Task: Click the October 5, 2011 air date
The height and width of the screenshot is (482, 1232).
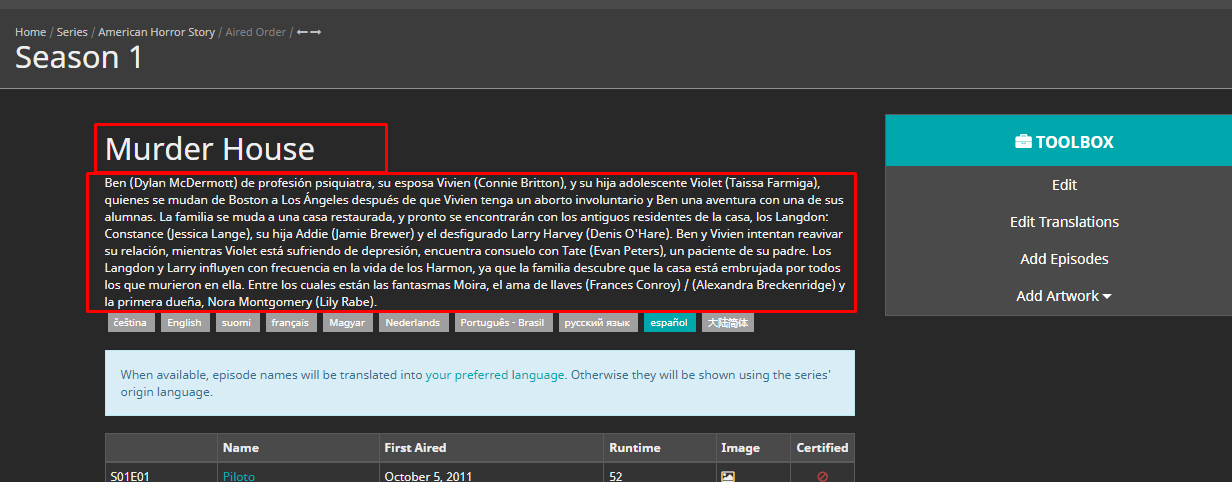Action: coord(428,477)
